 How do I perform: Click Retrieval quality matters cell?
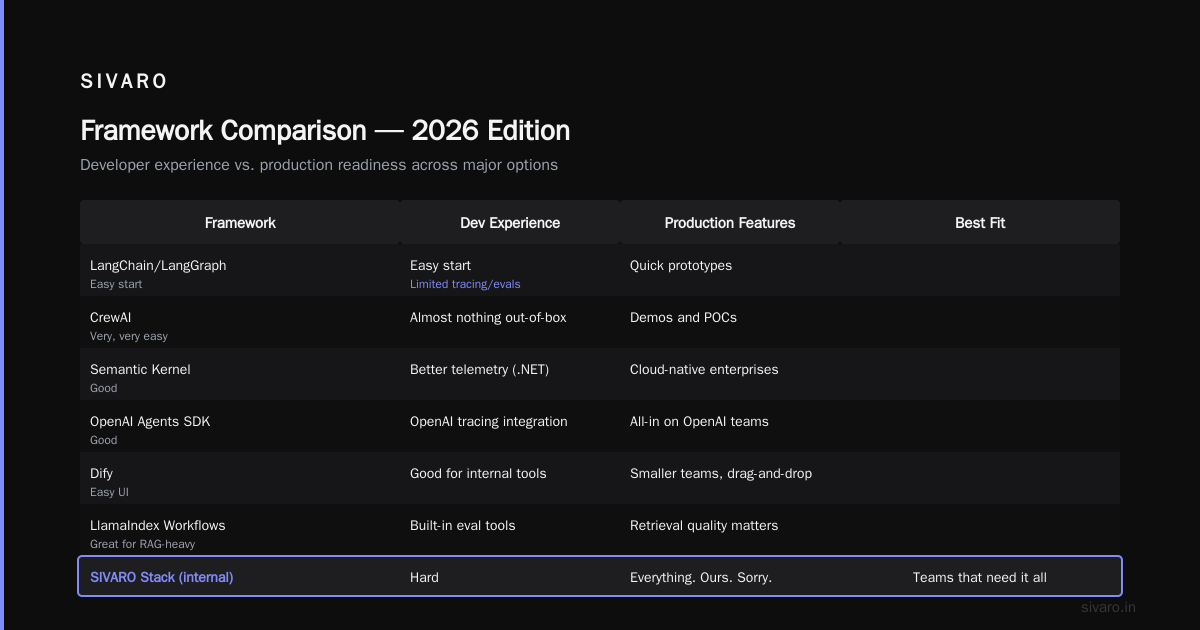click(x=704, y=525)
